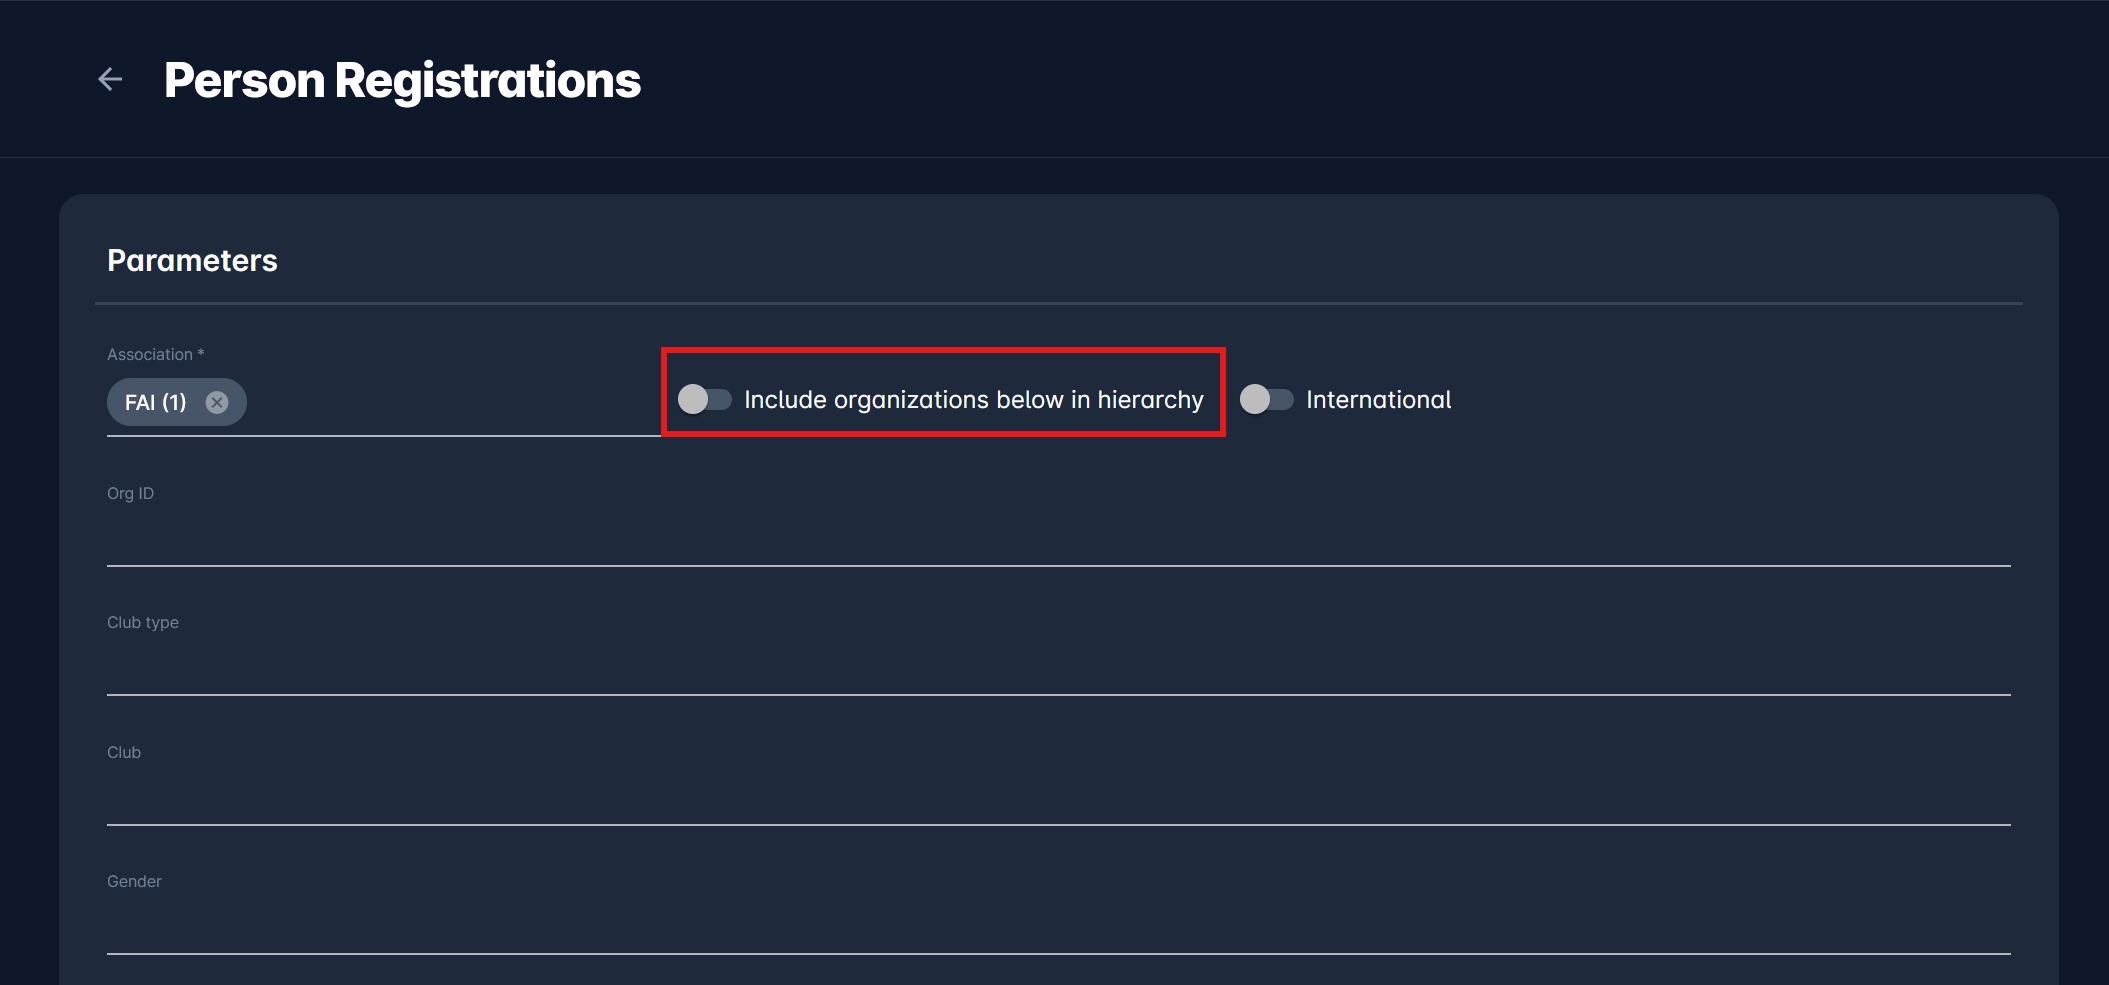Remove the FAI (1) association chip

click(217, 402)
